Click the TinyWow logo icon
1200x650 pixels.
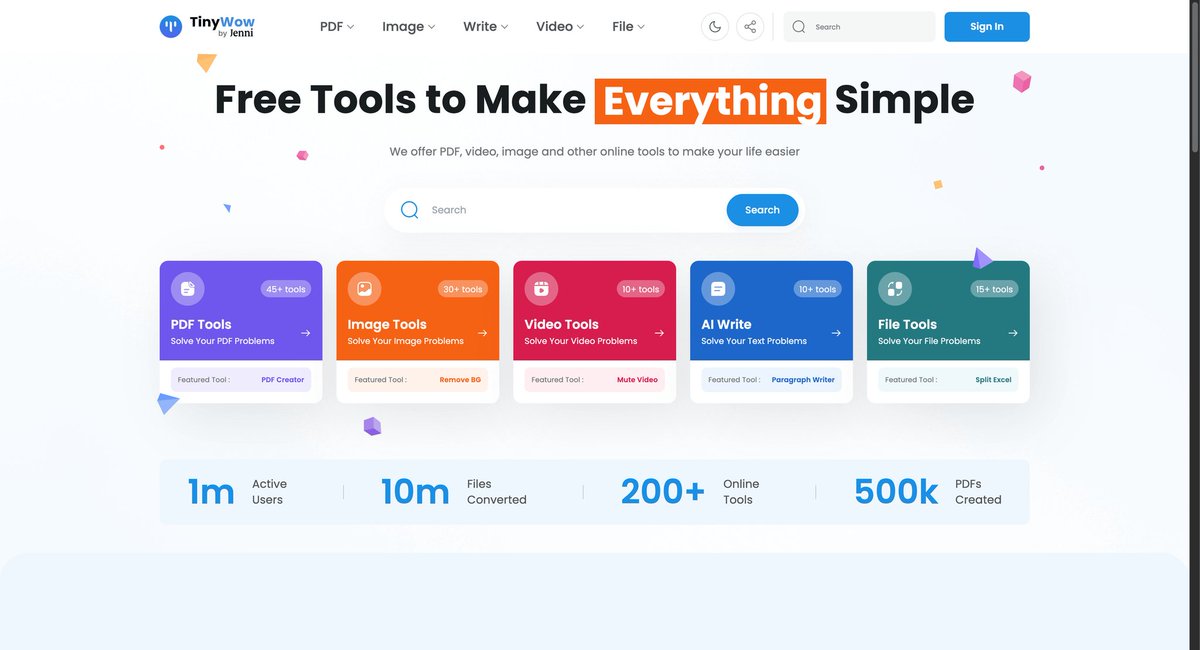(171, 27)
